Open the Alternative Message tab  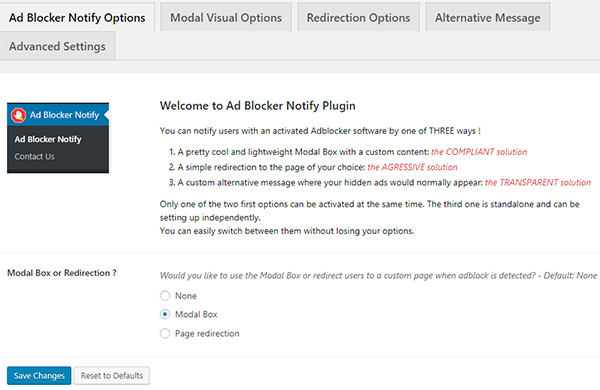(488, 18)
